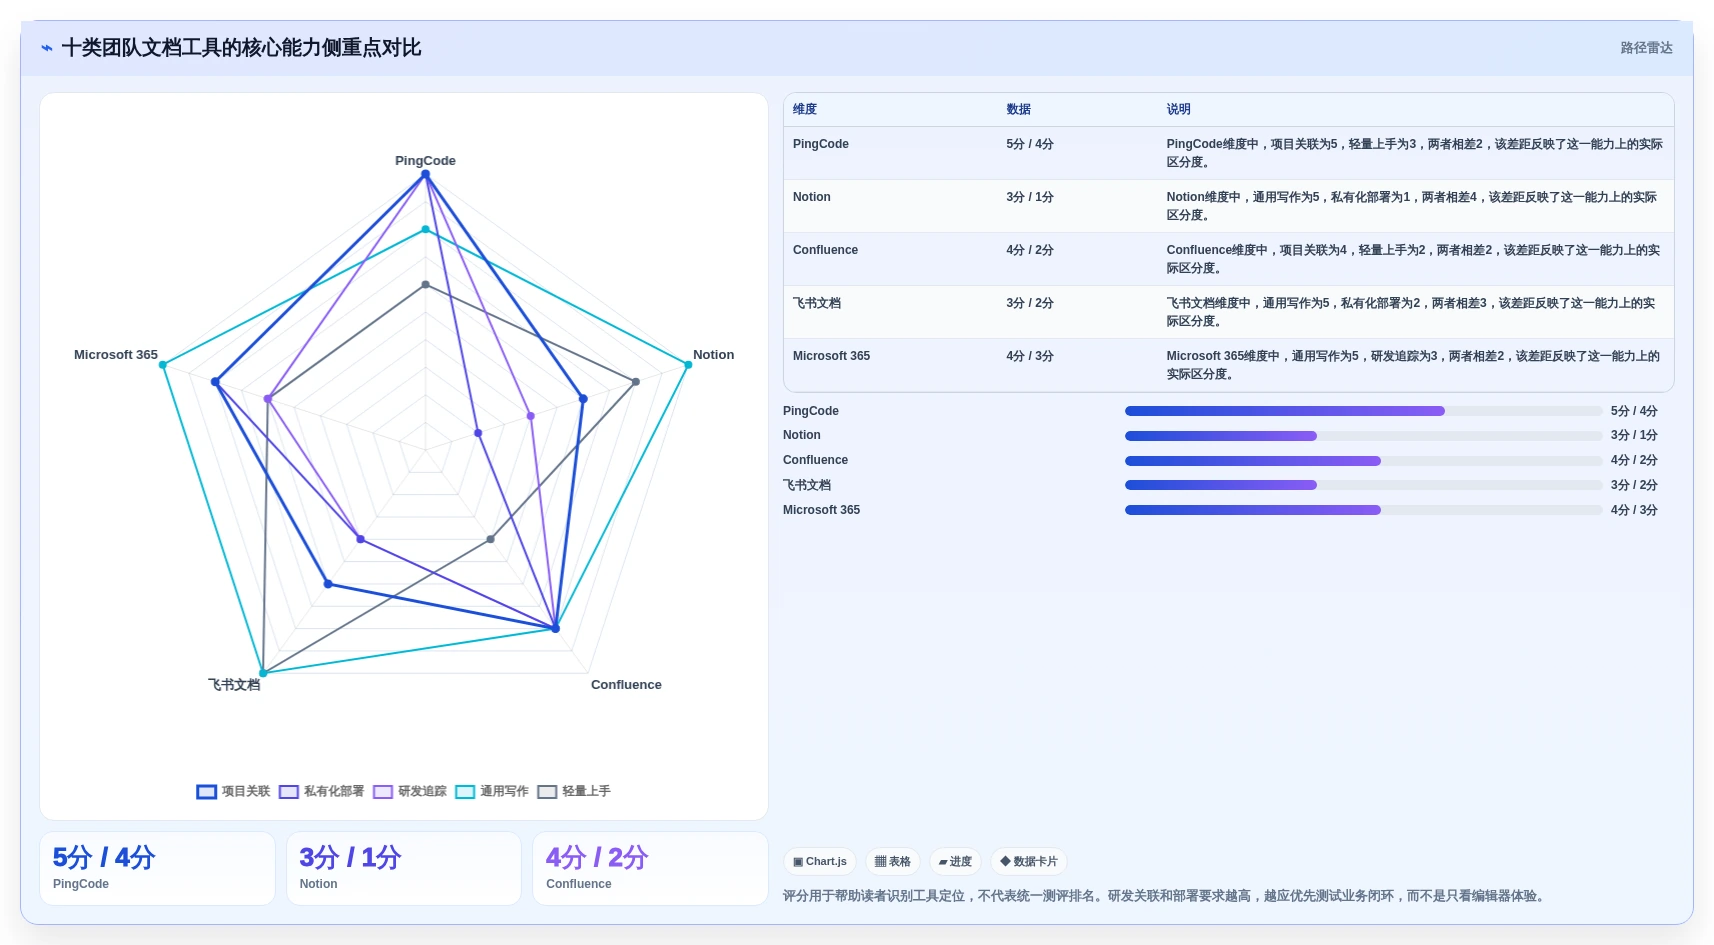
Task: Click the 说明 column header
Action: pos(1179,109)
